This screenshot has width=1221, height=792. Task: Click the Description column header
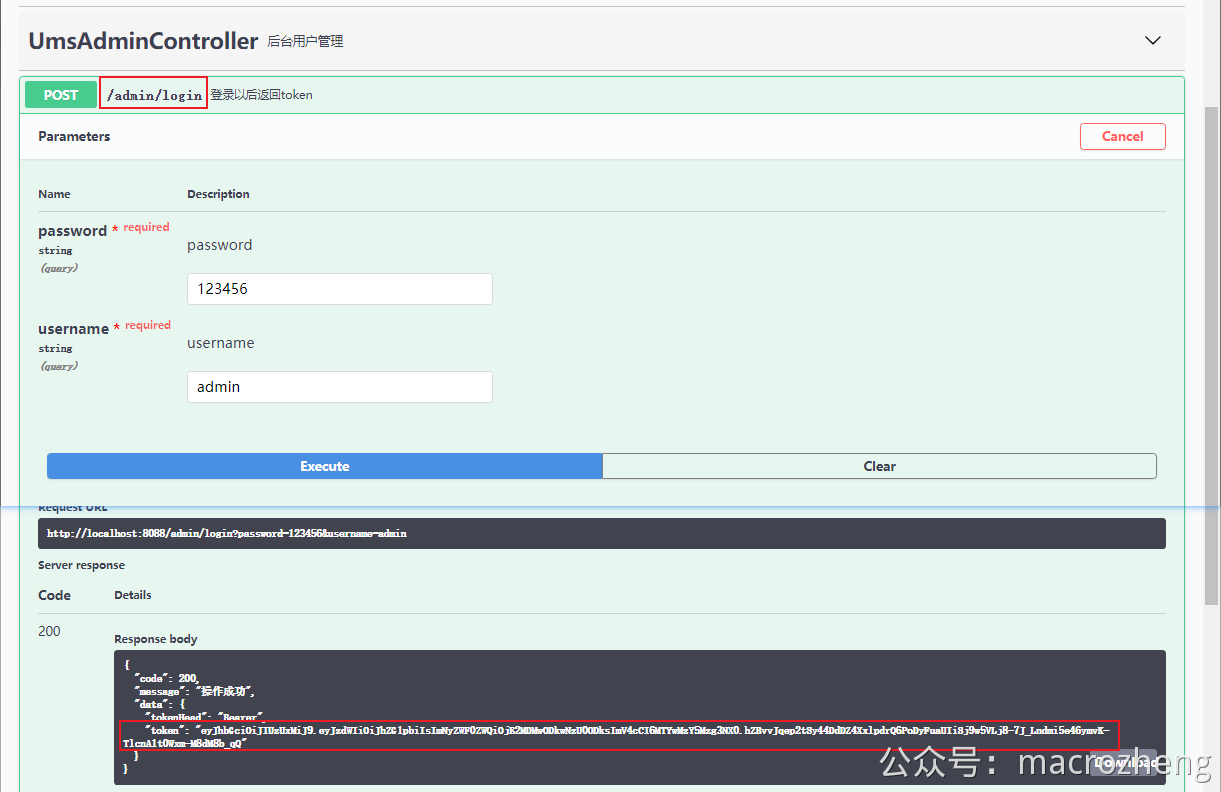pyautogui.click(x=218, y=194)
